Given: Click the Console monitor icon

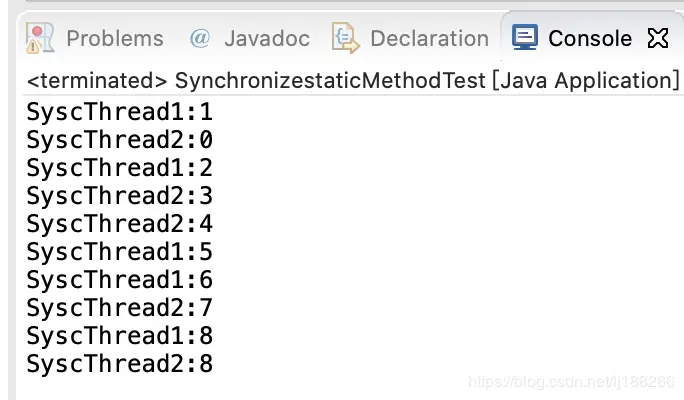Looking at the screenshot, I should point(525,38).
